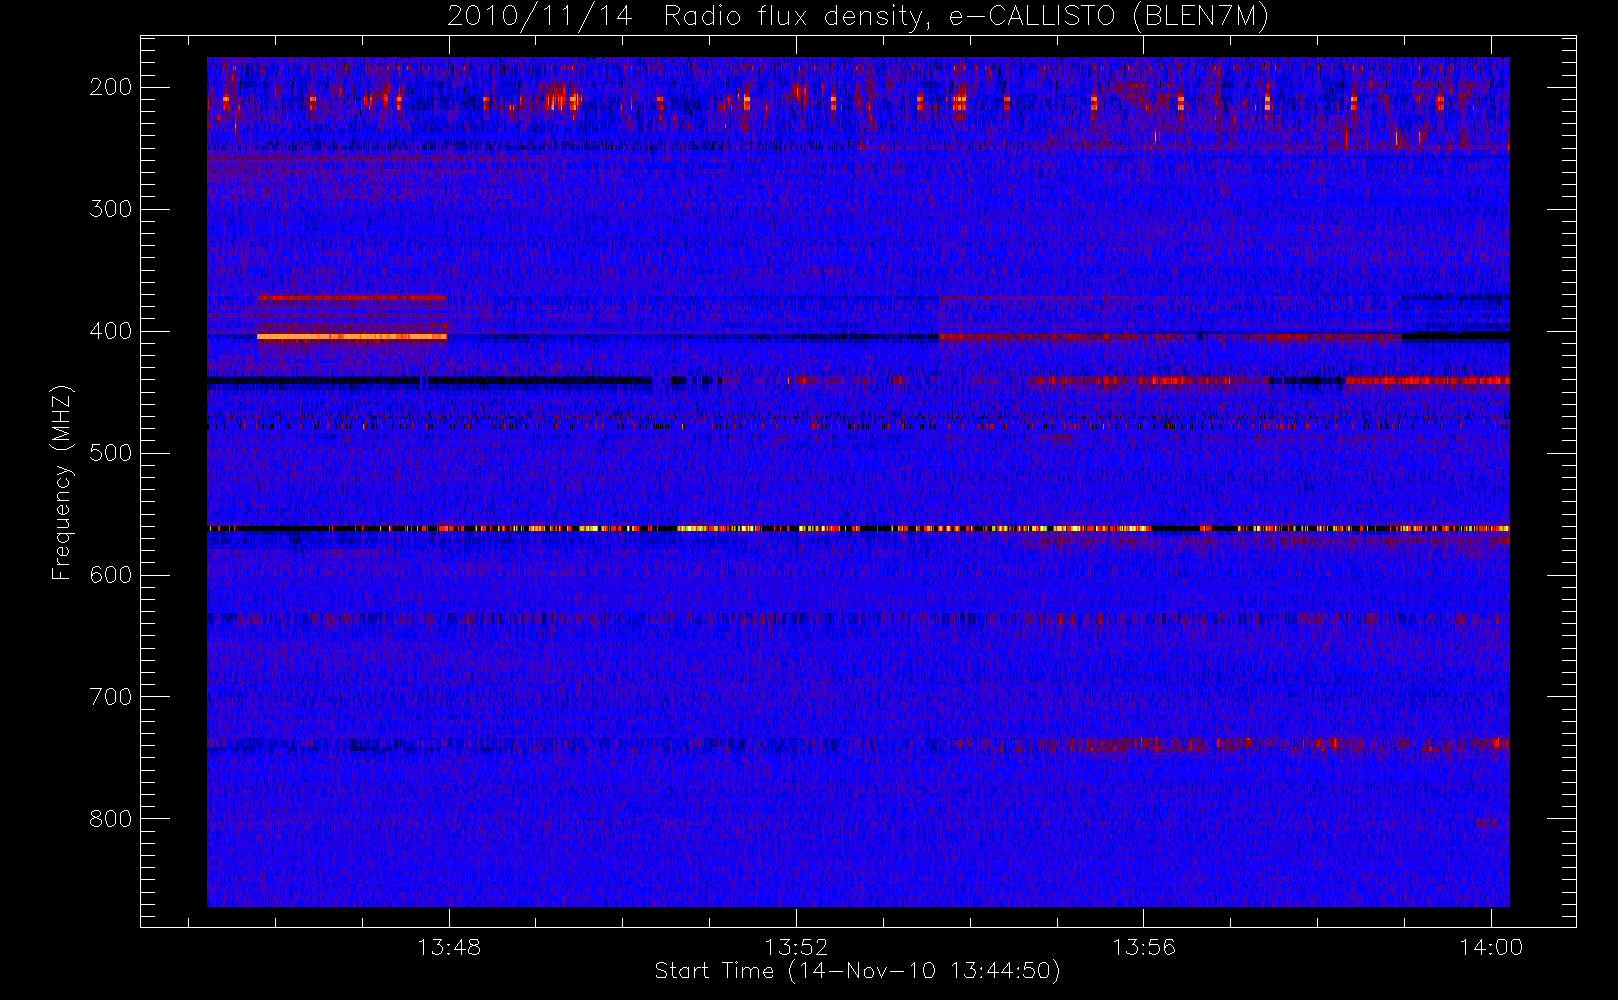1618x1000 pixels.
Task: Click the red emission band near 372 MHz
Action: [352, 298]
